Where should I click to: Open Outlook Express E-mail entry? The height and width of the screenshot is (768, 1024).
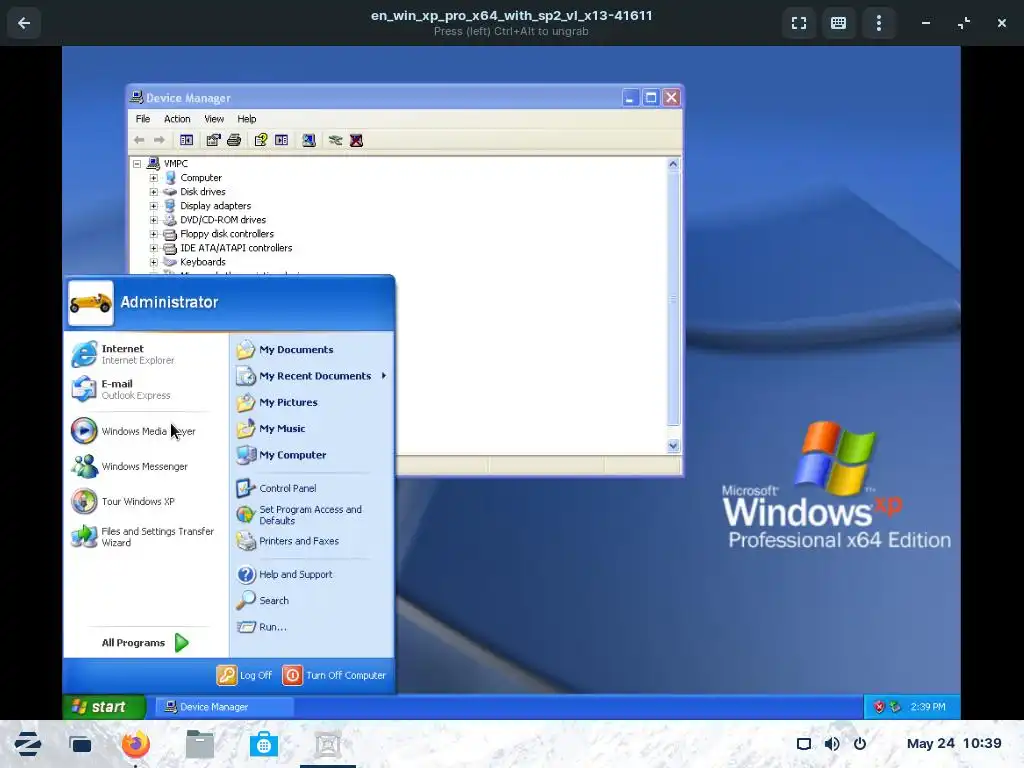tap(144, 389)
